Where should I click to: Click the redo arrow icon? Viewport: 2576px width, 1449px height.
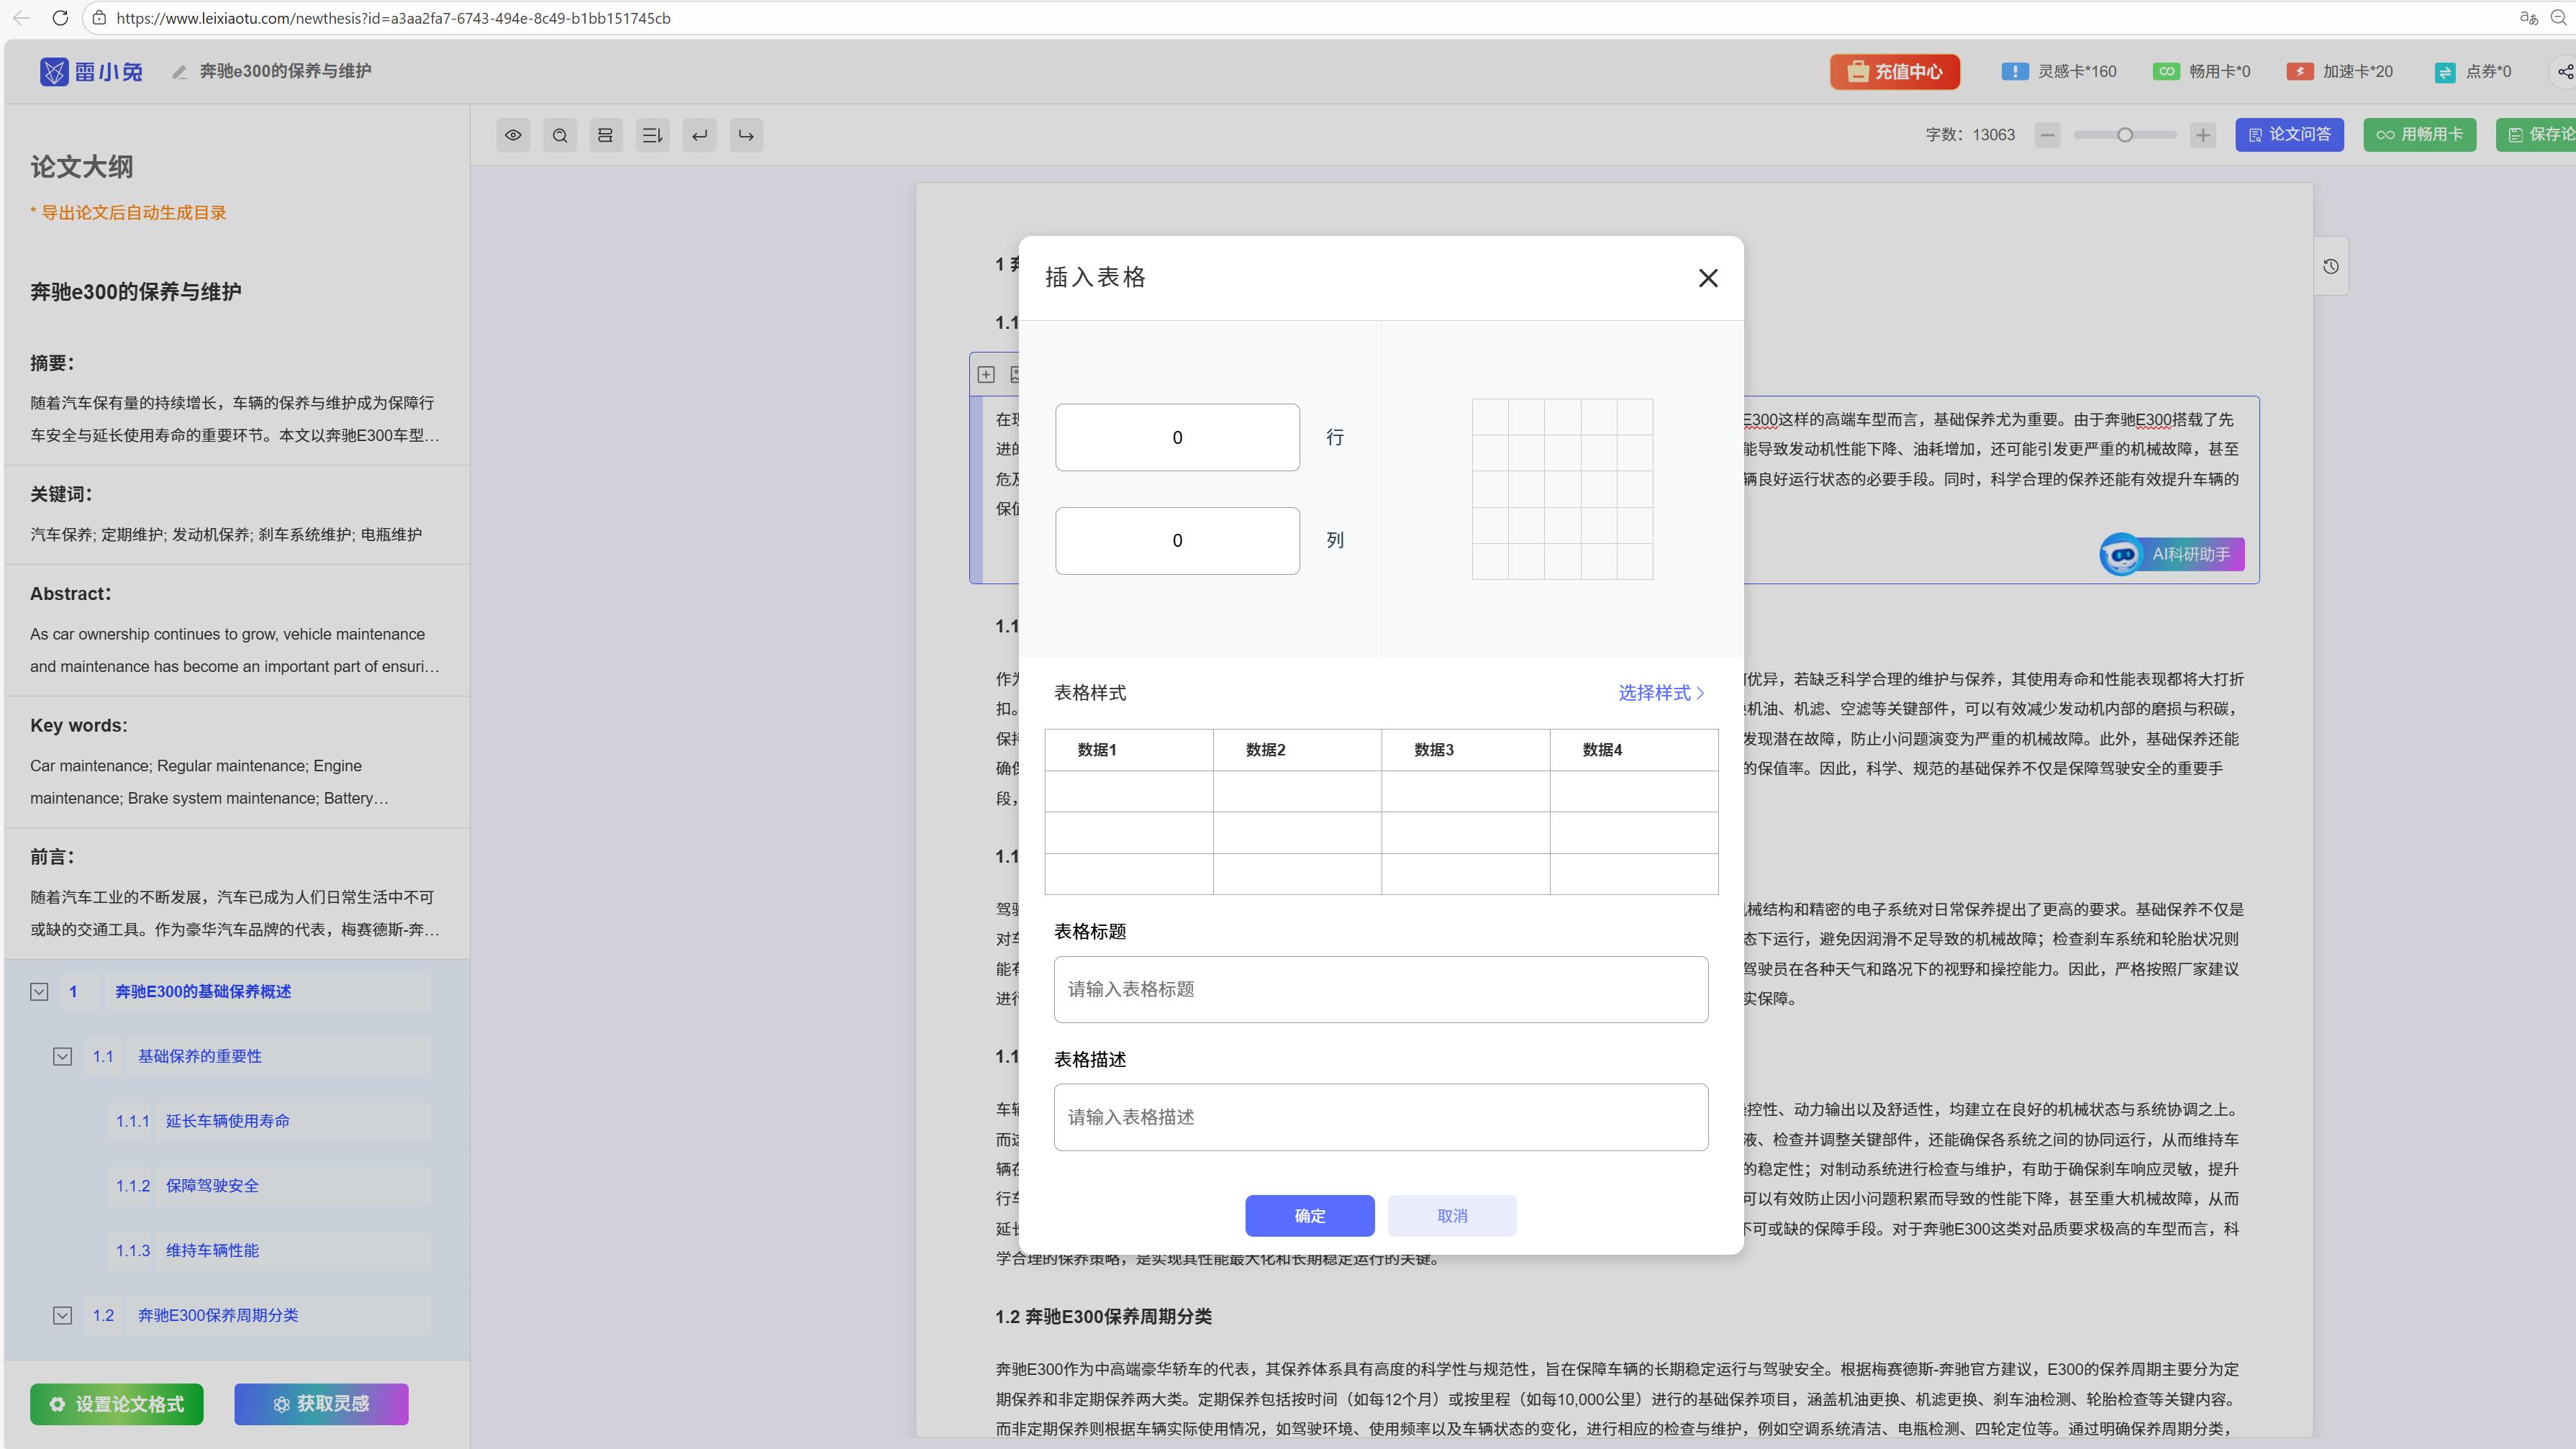[746, 135]
